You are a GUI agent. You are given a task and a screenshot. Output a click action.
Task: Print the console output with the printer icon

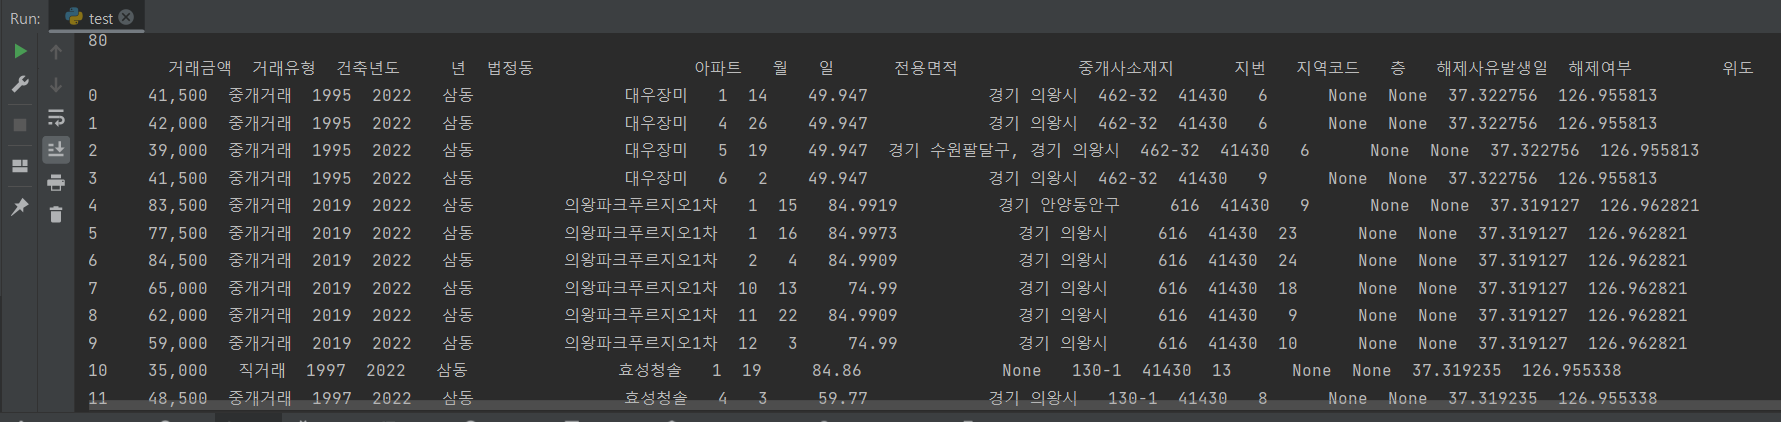56,182
